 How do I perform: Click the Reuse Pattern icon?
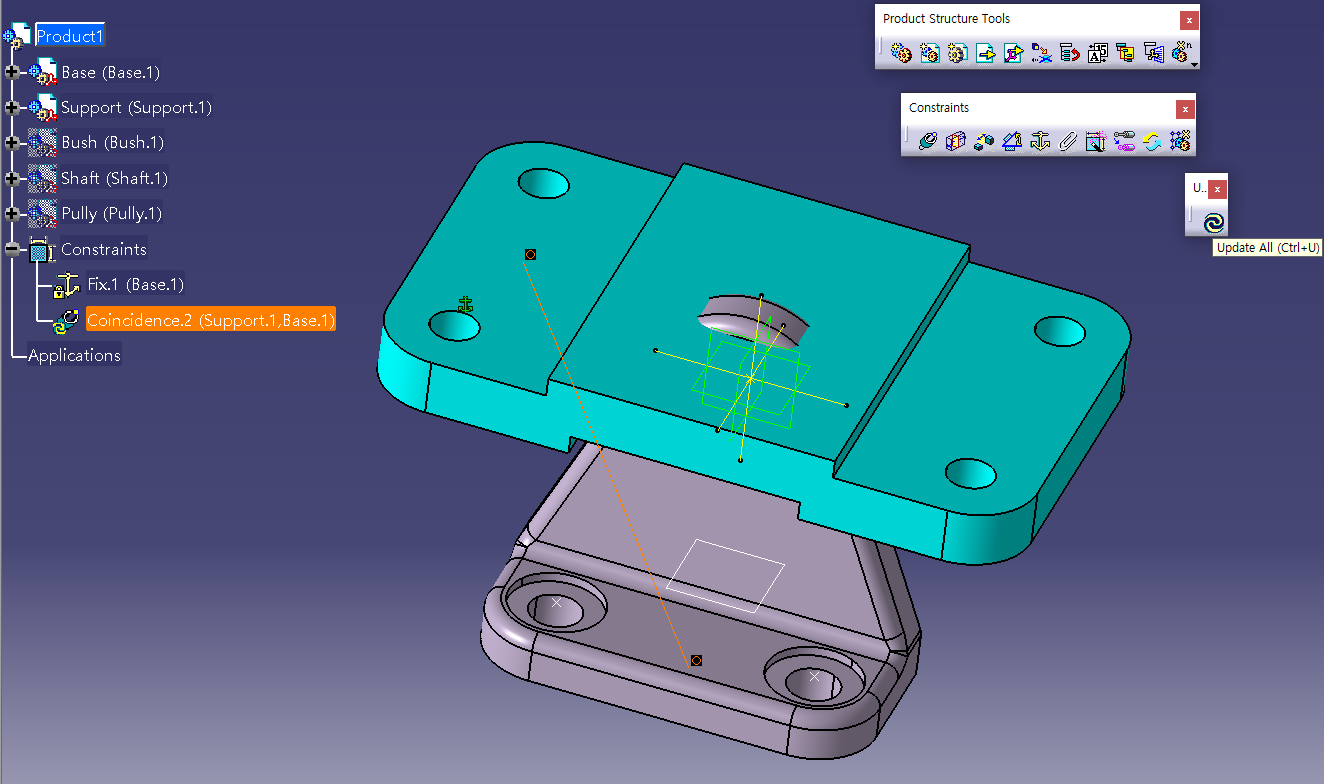pyautogui.click(x=1180, y=142)
